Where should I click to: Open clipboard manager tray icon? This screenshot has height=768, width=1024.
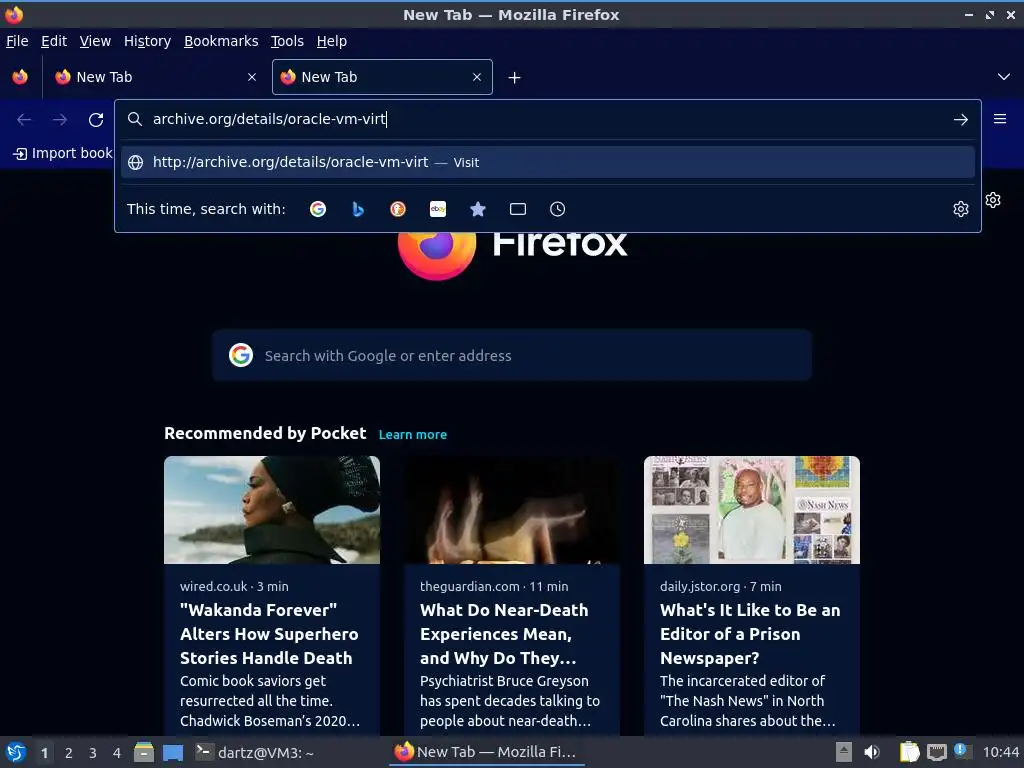tap(909, 752)
